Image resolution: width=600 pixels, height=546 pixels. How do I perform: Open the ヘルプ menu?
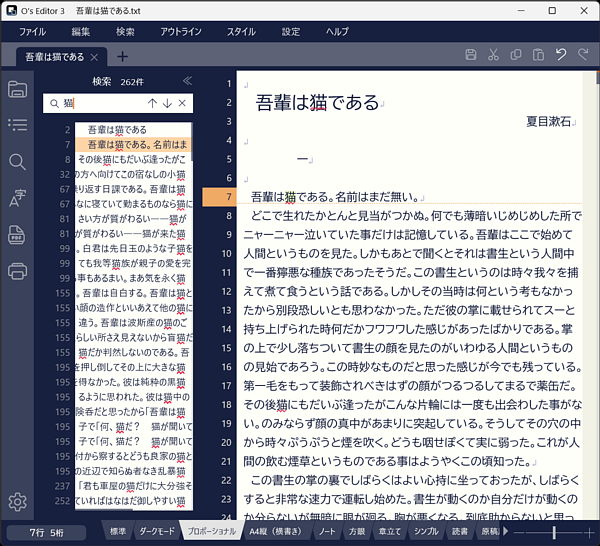coord(337,32)
